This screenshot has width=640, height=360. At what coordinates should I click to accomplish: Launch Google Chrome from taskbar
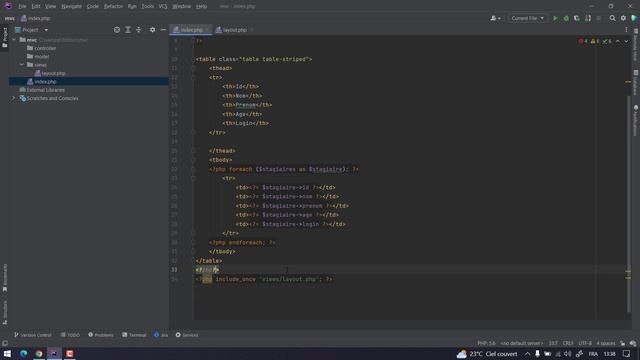click(39, 353)
